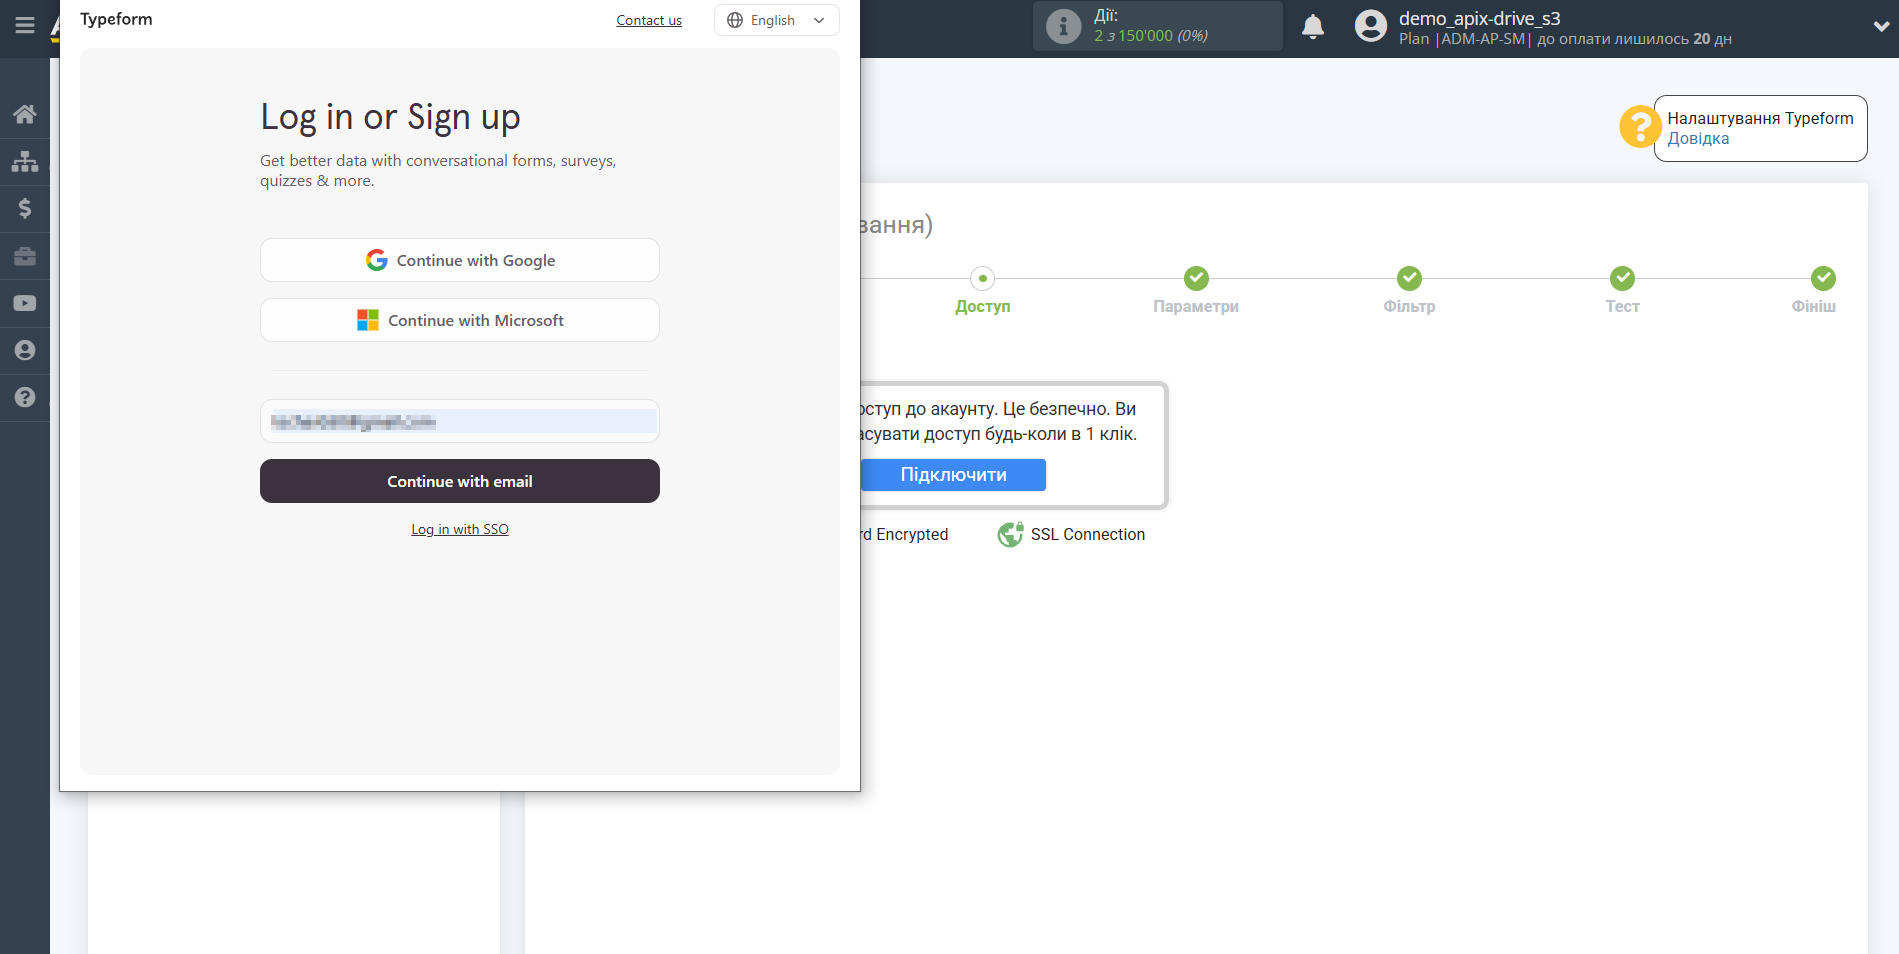Open the billing dollar icon in the sidebar

click(x=25, y=208)
